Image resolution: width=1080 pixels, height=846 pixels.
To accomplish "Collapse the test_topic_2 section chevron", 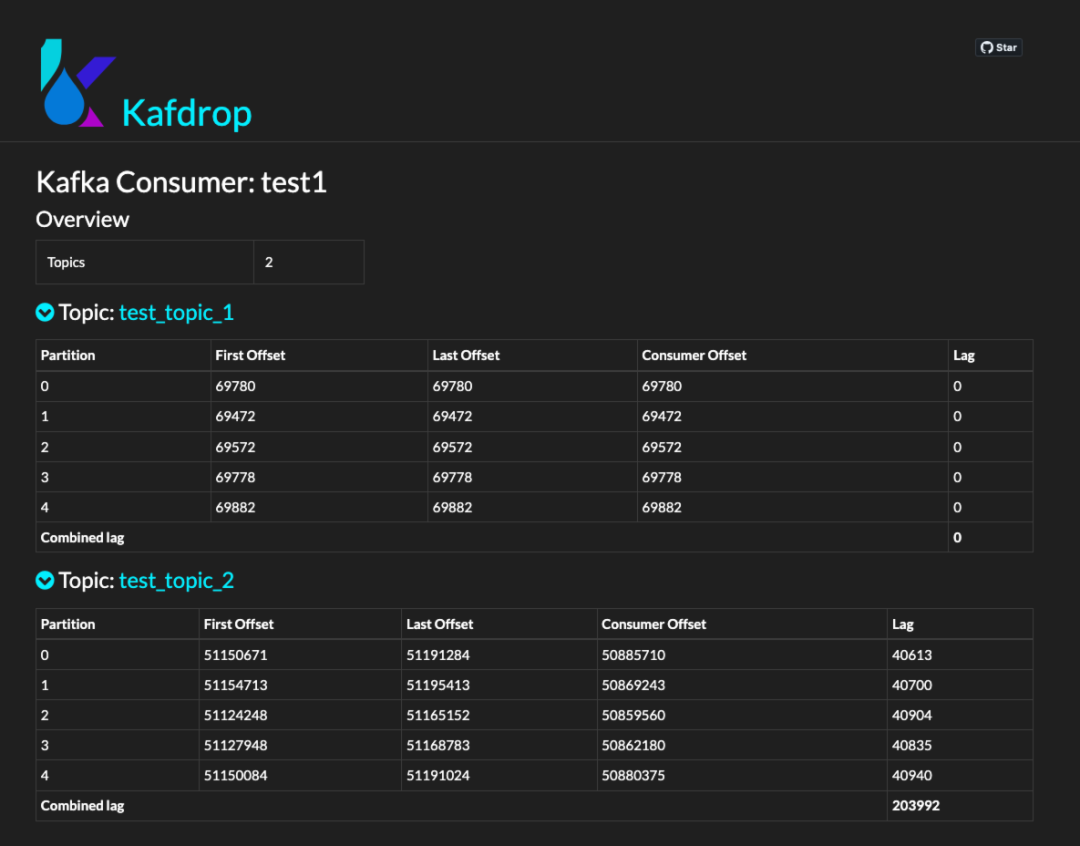I will pyautogui.click(x=45, y=581).
